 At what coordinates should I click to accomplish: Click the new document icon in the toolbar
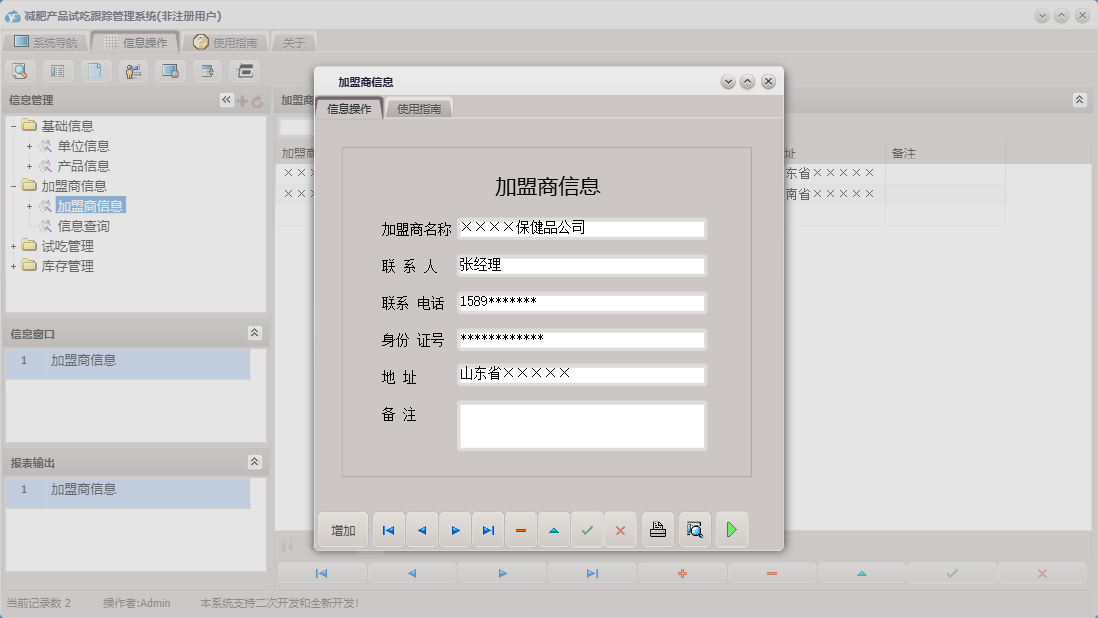click(94, 70)
